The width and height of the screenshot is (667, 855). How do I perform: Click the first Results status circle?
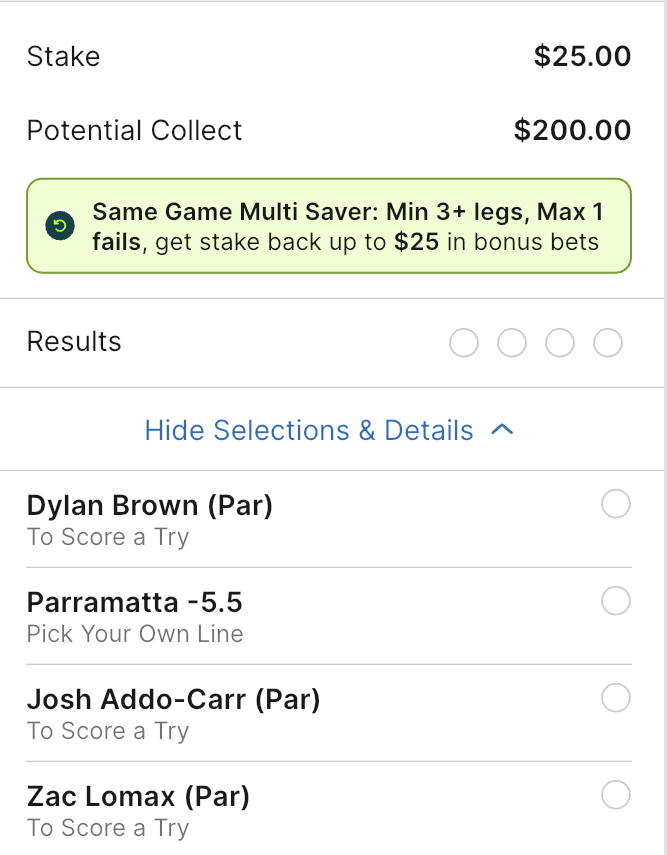[464, 343]
